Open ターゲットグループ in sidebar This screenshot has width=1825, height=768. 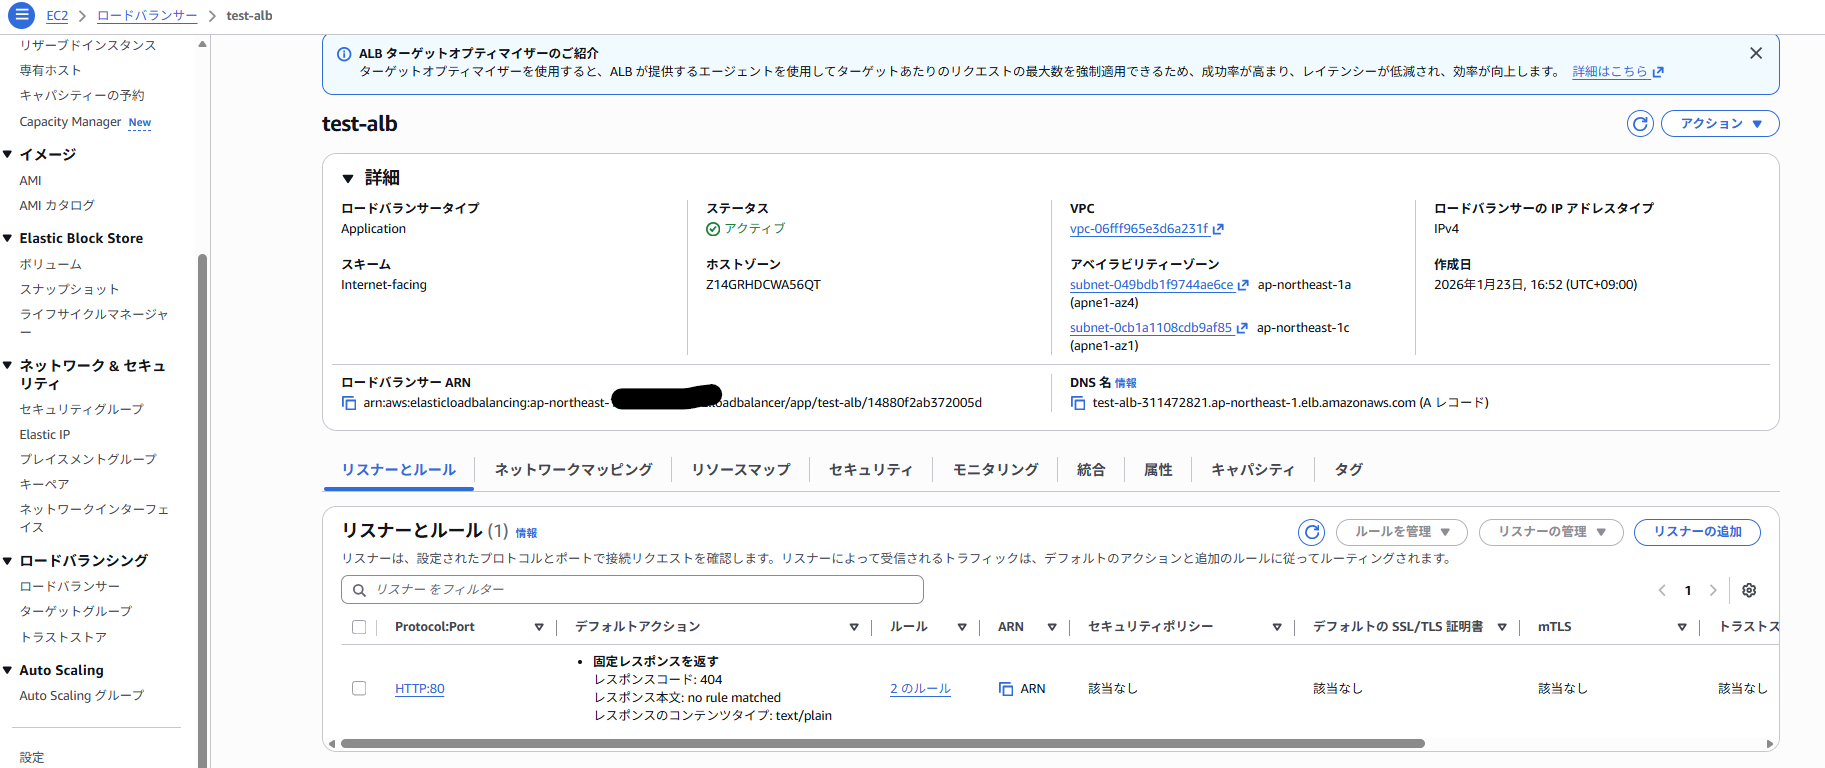[x=76, y=612]
